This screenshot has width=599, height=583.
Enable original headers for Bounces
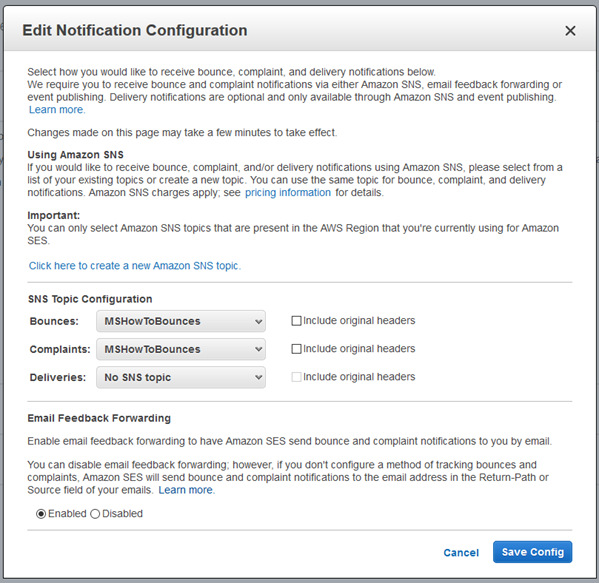[x=296, y=321]
